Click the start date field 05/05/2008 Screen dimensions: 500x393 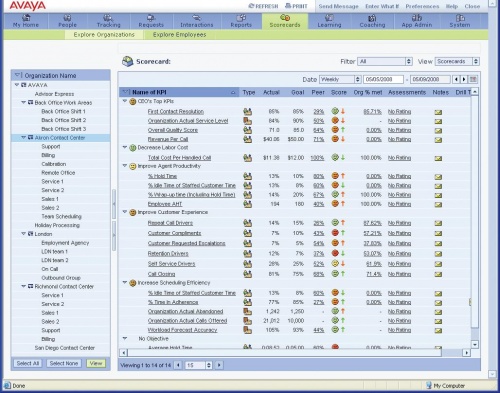point(383,79)
